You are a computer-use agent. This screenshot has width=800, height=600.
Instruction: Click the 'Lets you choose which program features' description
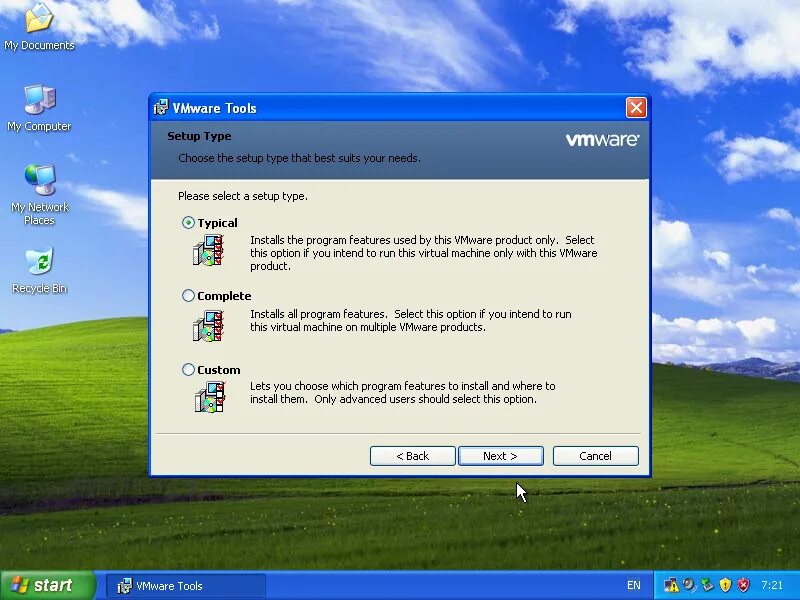click(x=403, y=392)
